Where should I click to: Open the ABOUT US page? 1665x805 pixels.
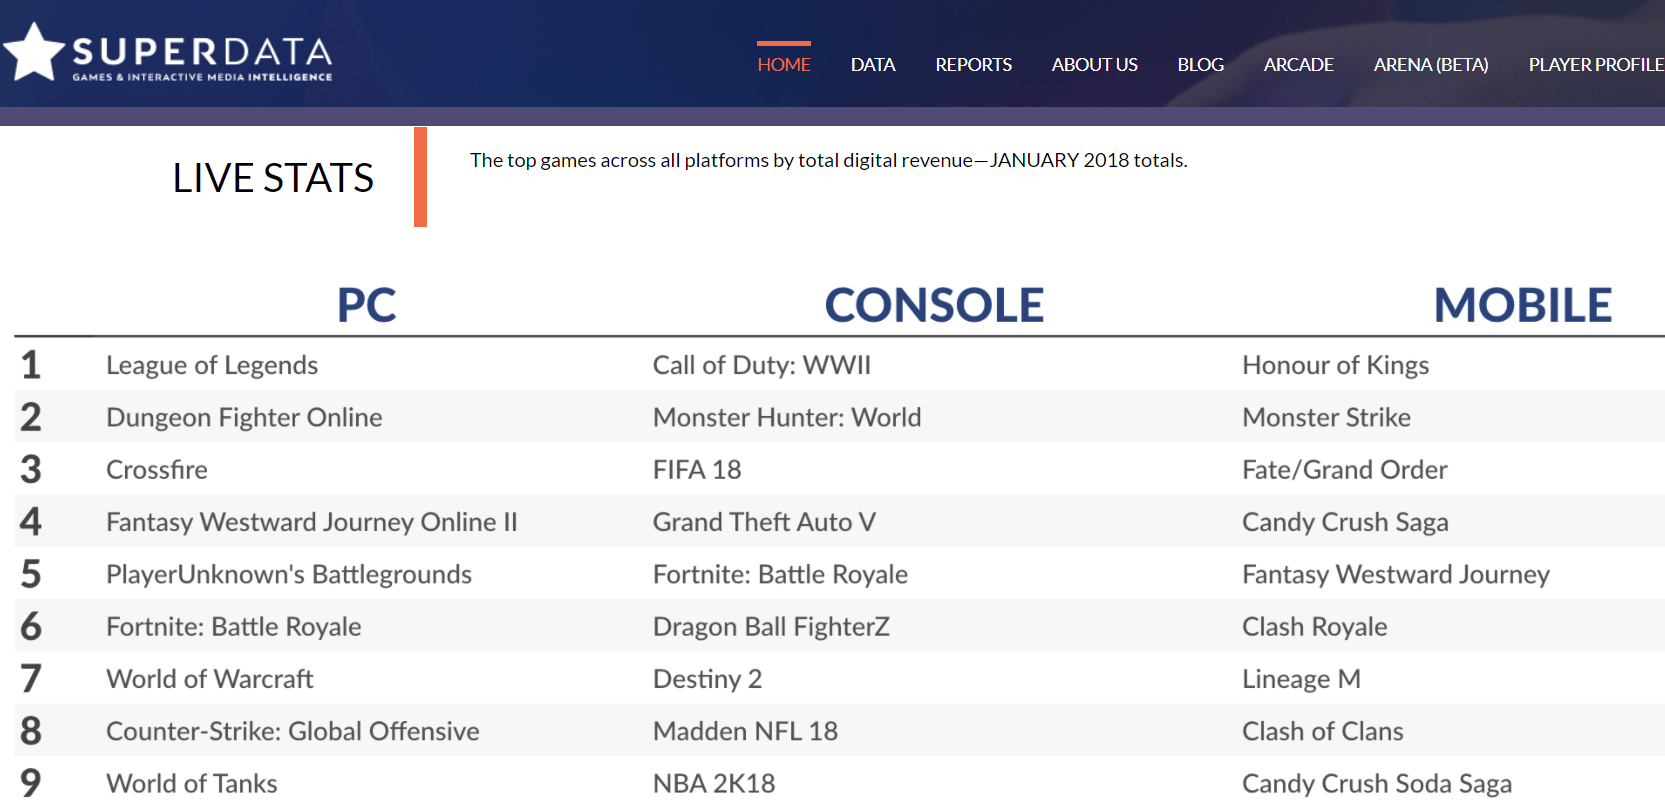click(x=1095, y=64)
